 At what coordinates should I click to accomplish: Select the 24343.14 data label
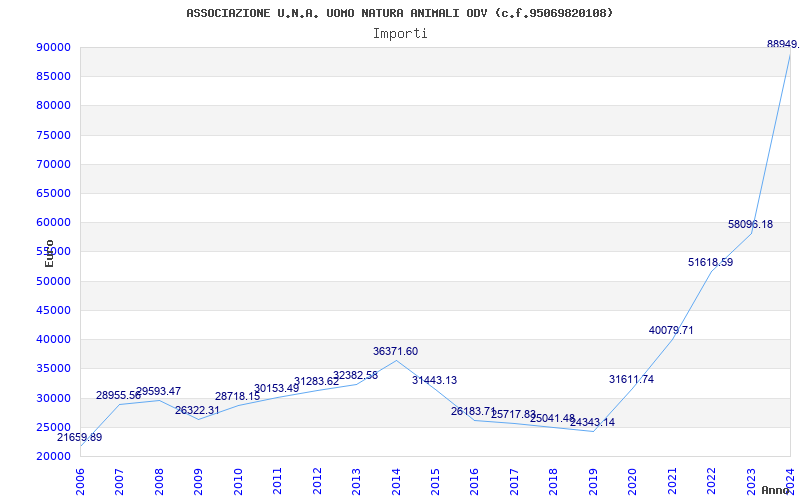592,422
